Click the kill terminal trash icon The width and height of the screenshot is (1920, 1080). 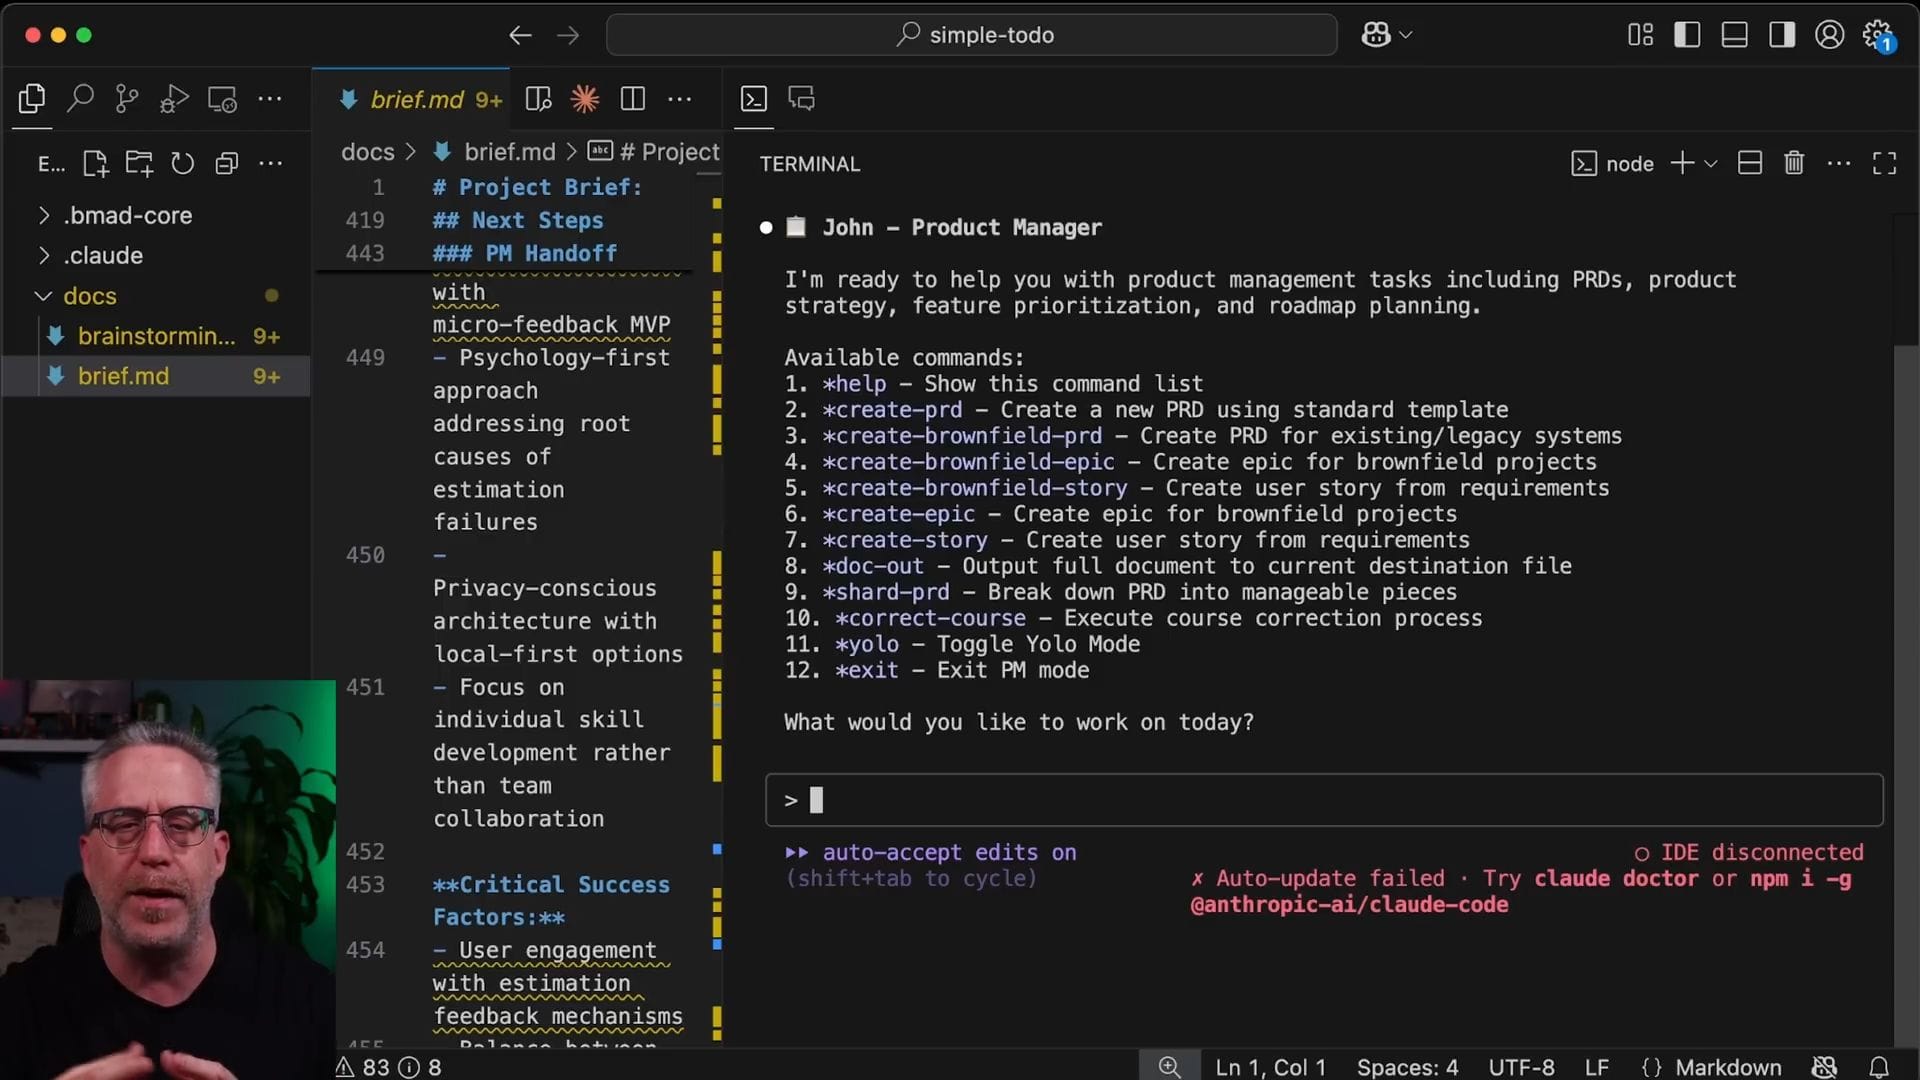(1794, 163)
